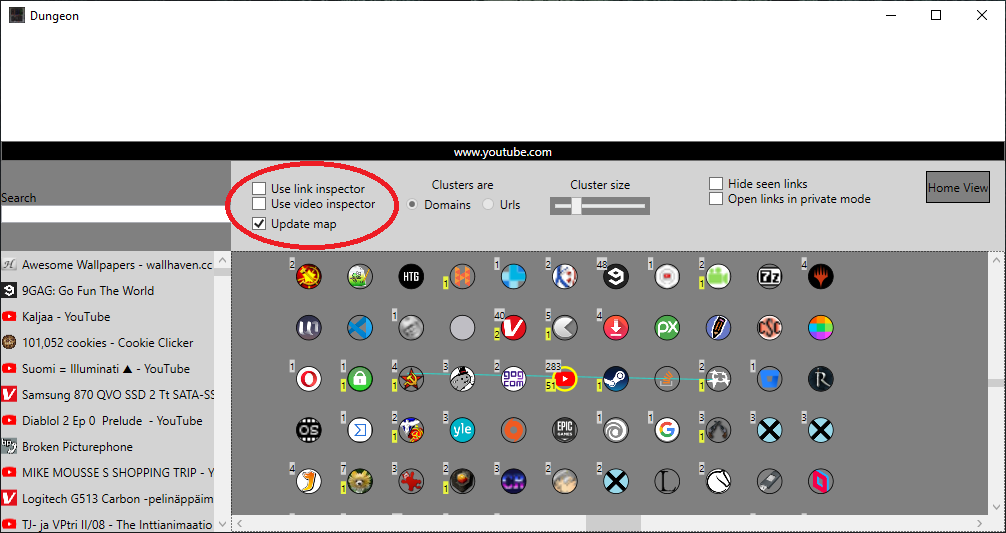Click inside the Search input field
The image size is (1006, 533).
(x=115, y=214)
